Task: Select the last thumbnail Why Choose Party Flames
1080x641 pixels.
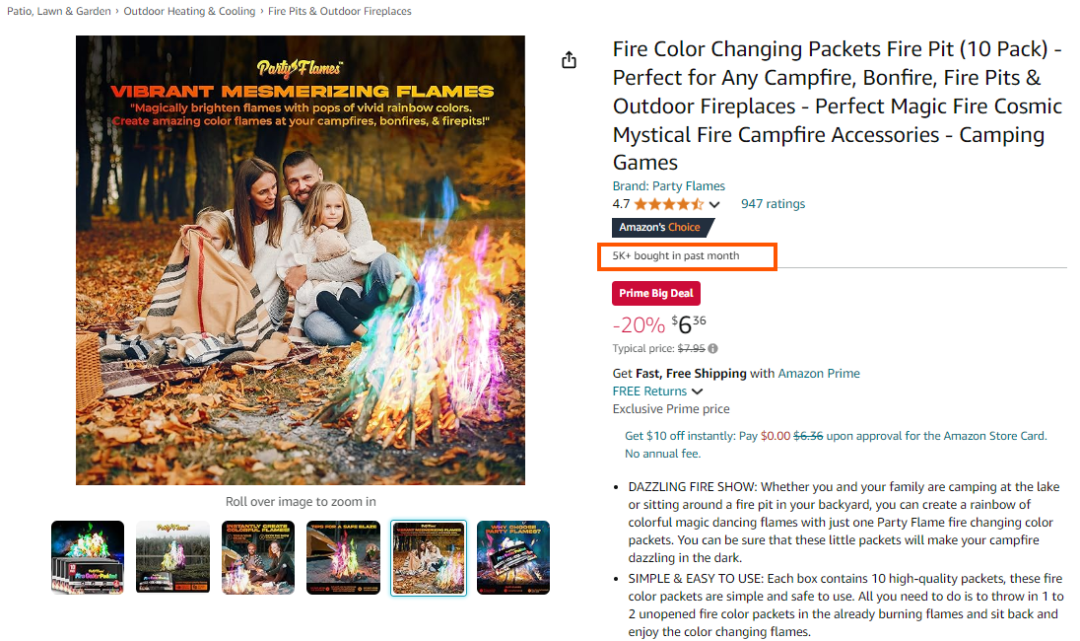Action: point(513,557)
